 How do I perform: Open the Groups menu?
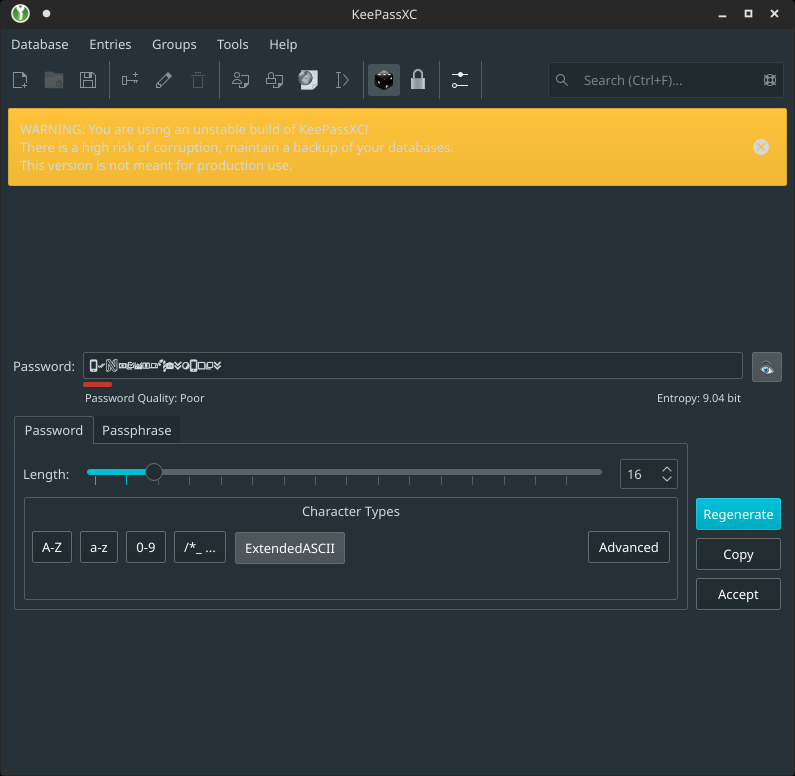pyautogui.click(x=174, y=45)
